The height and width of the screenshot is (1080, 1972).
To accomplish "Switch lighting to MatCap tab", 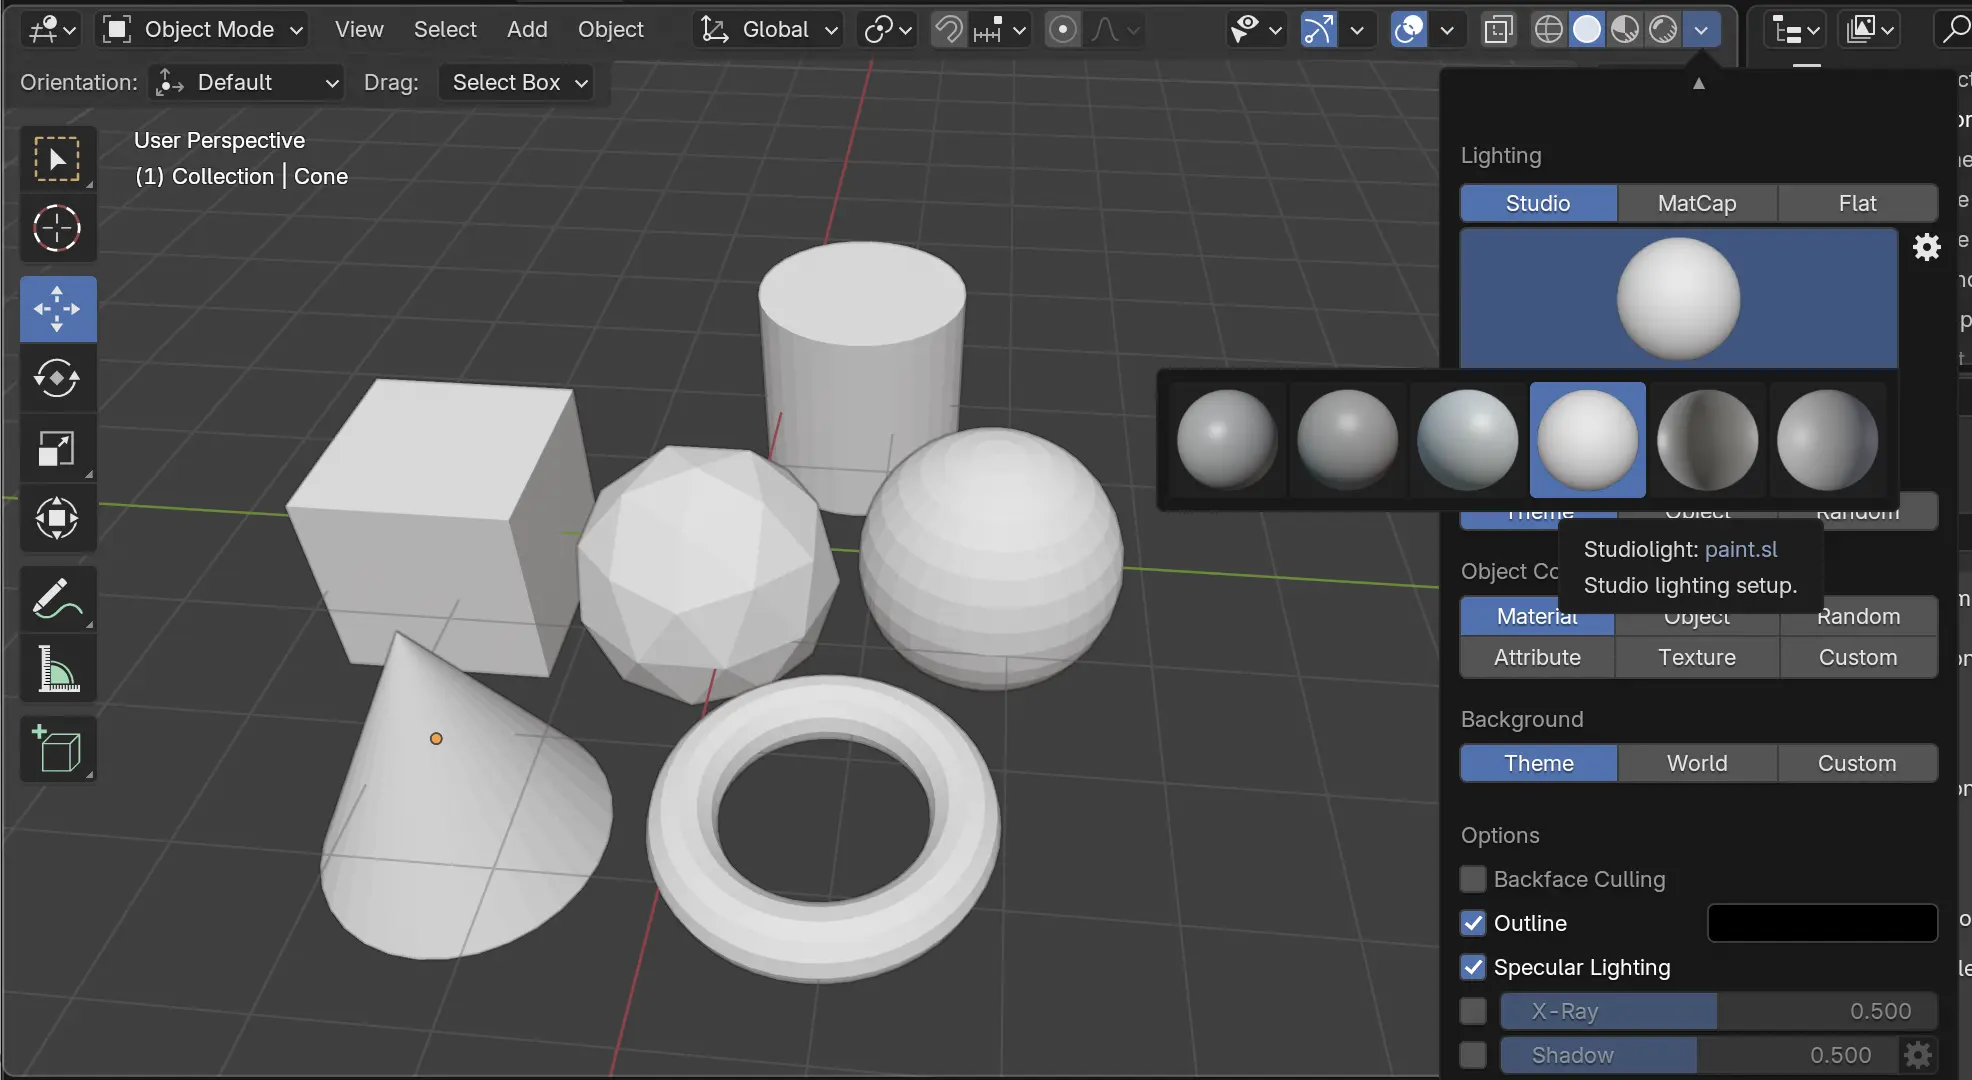I will [x=1696, y=203].
